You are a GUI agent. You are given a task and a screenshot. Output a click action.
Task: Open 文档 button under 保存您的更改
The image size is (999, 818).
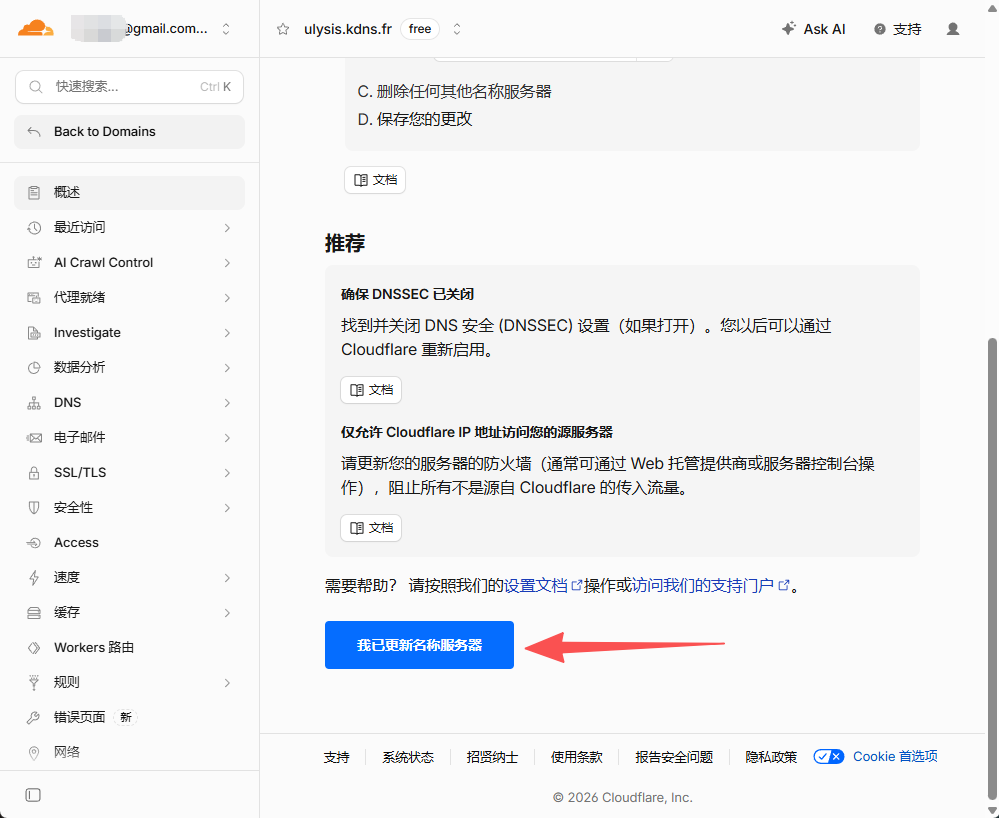point(375,180)
